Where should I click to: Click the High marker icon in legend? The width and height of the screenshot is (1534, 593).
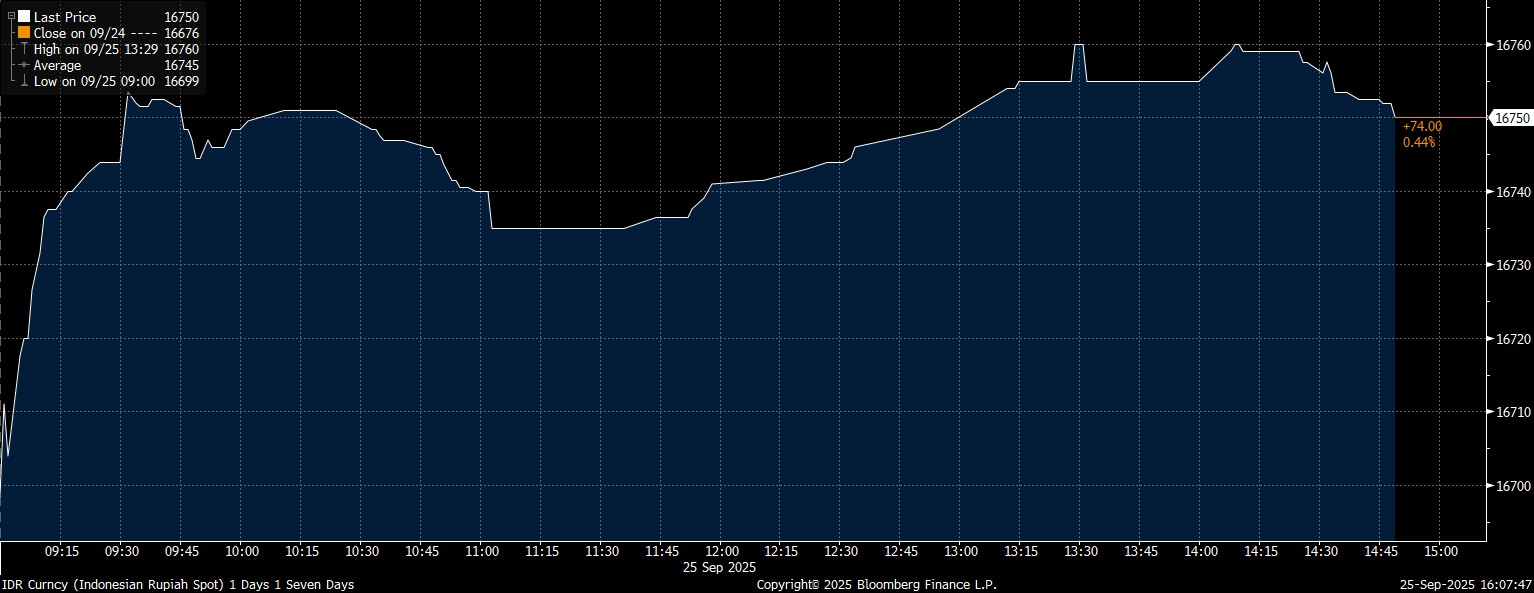click(23, 49)
